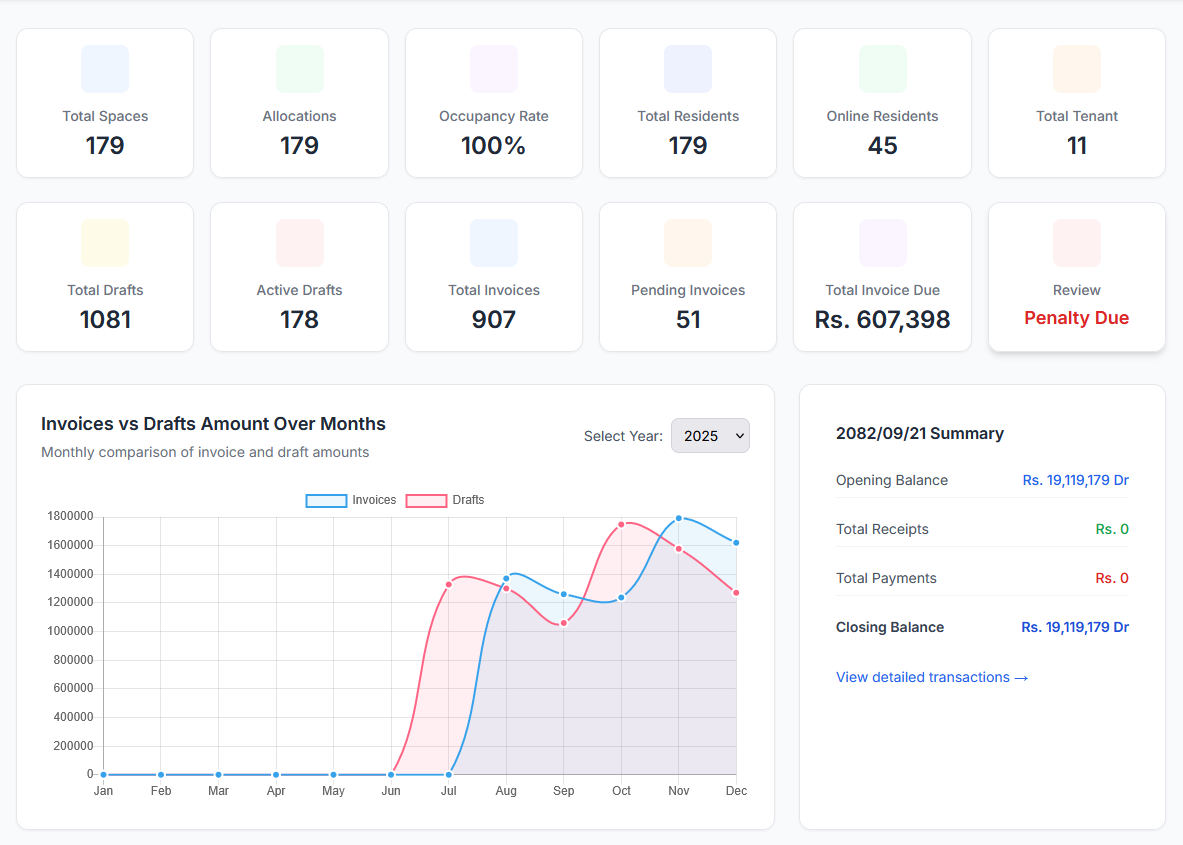Select the Review card
1183x845 pixels.
point(1076,277)
